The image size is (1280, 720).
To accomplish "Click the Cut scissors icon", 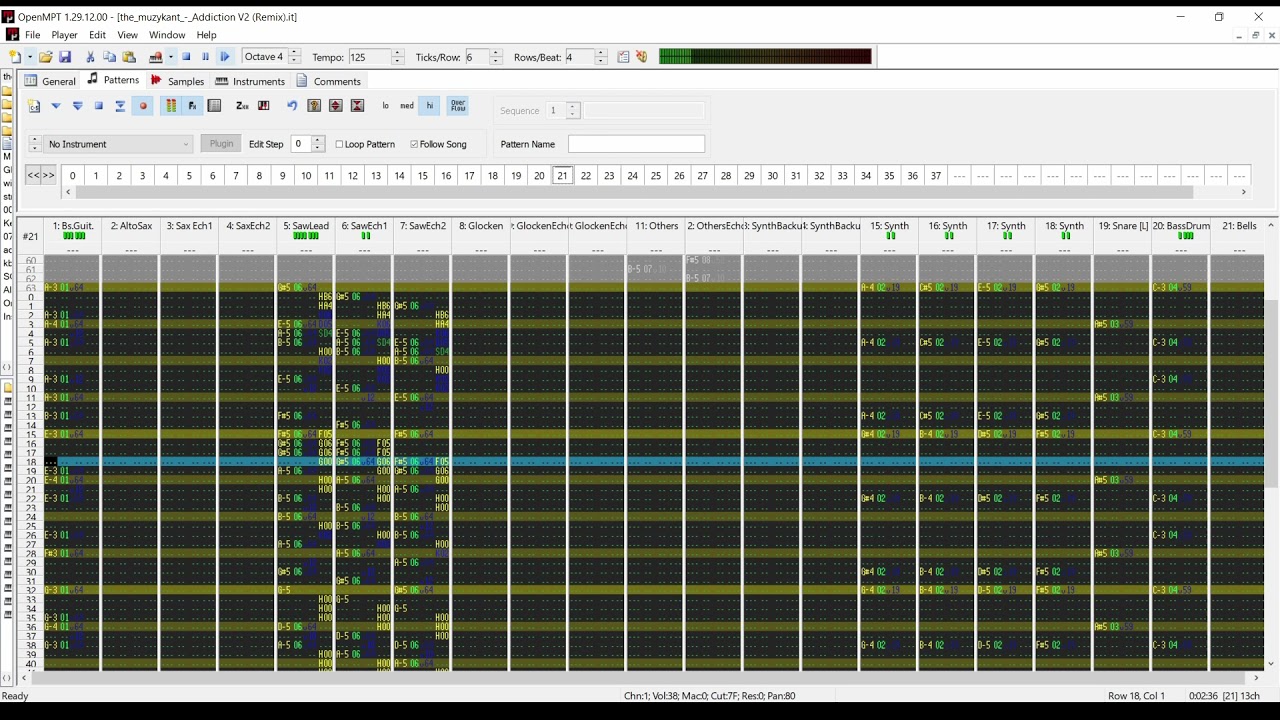I will [90, 57].
